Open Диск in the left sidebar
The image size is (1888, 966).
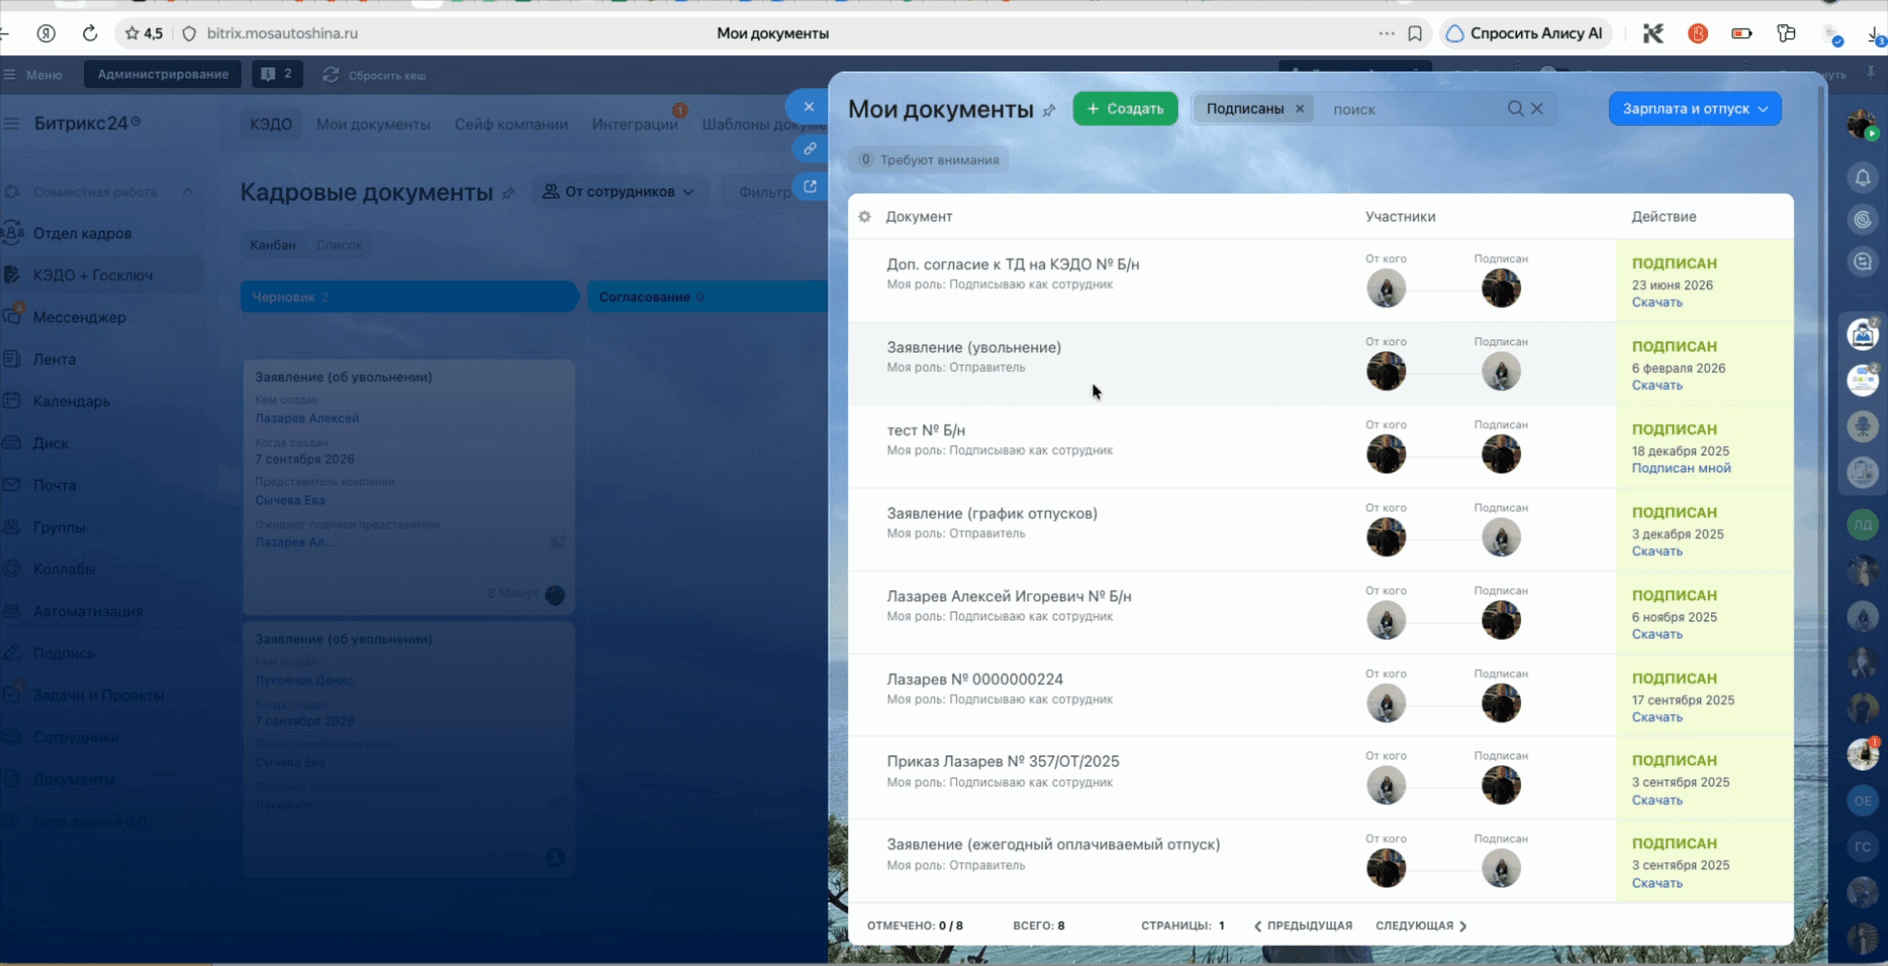(x=51, y=443)
